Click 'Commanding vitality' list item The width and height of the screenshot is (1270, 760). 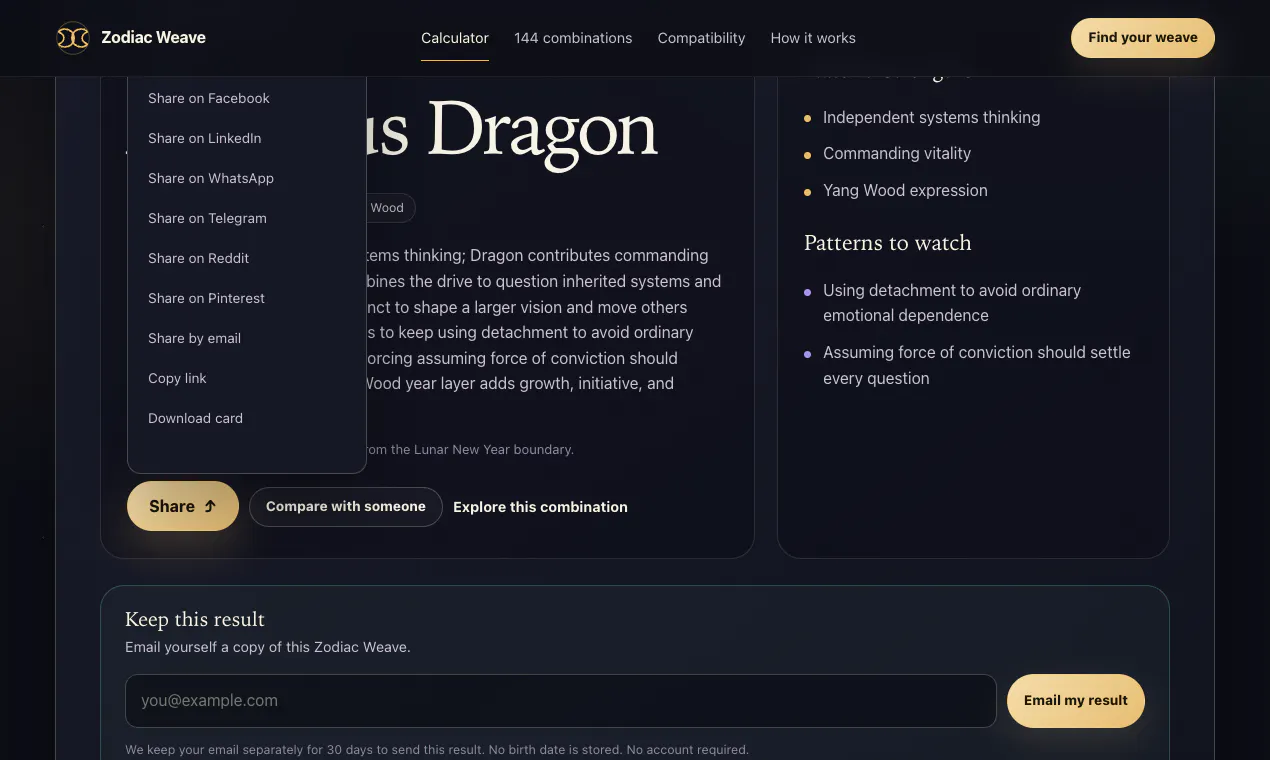pyautogui.click(x=897, y=153)
